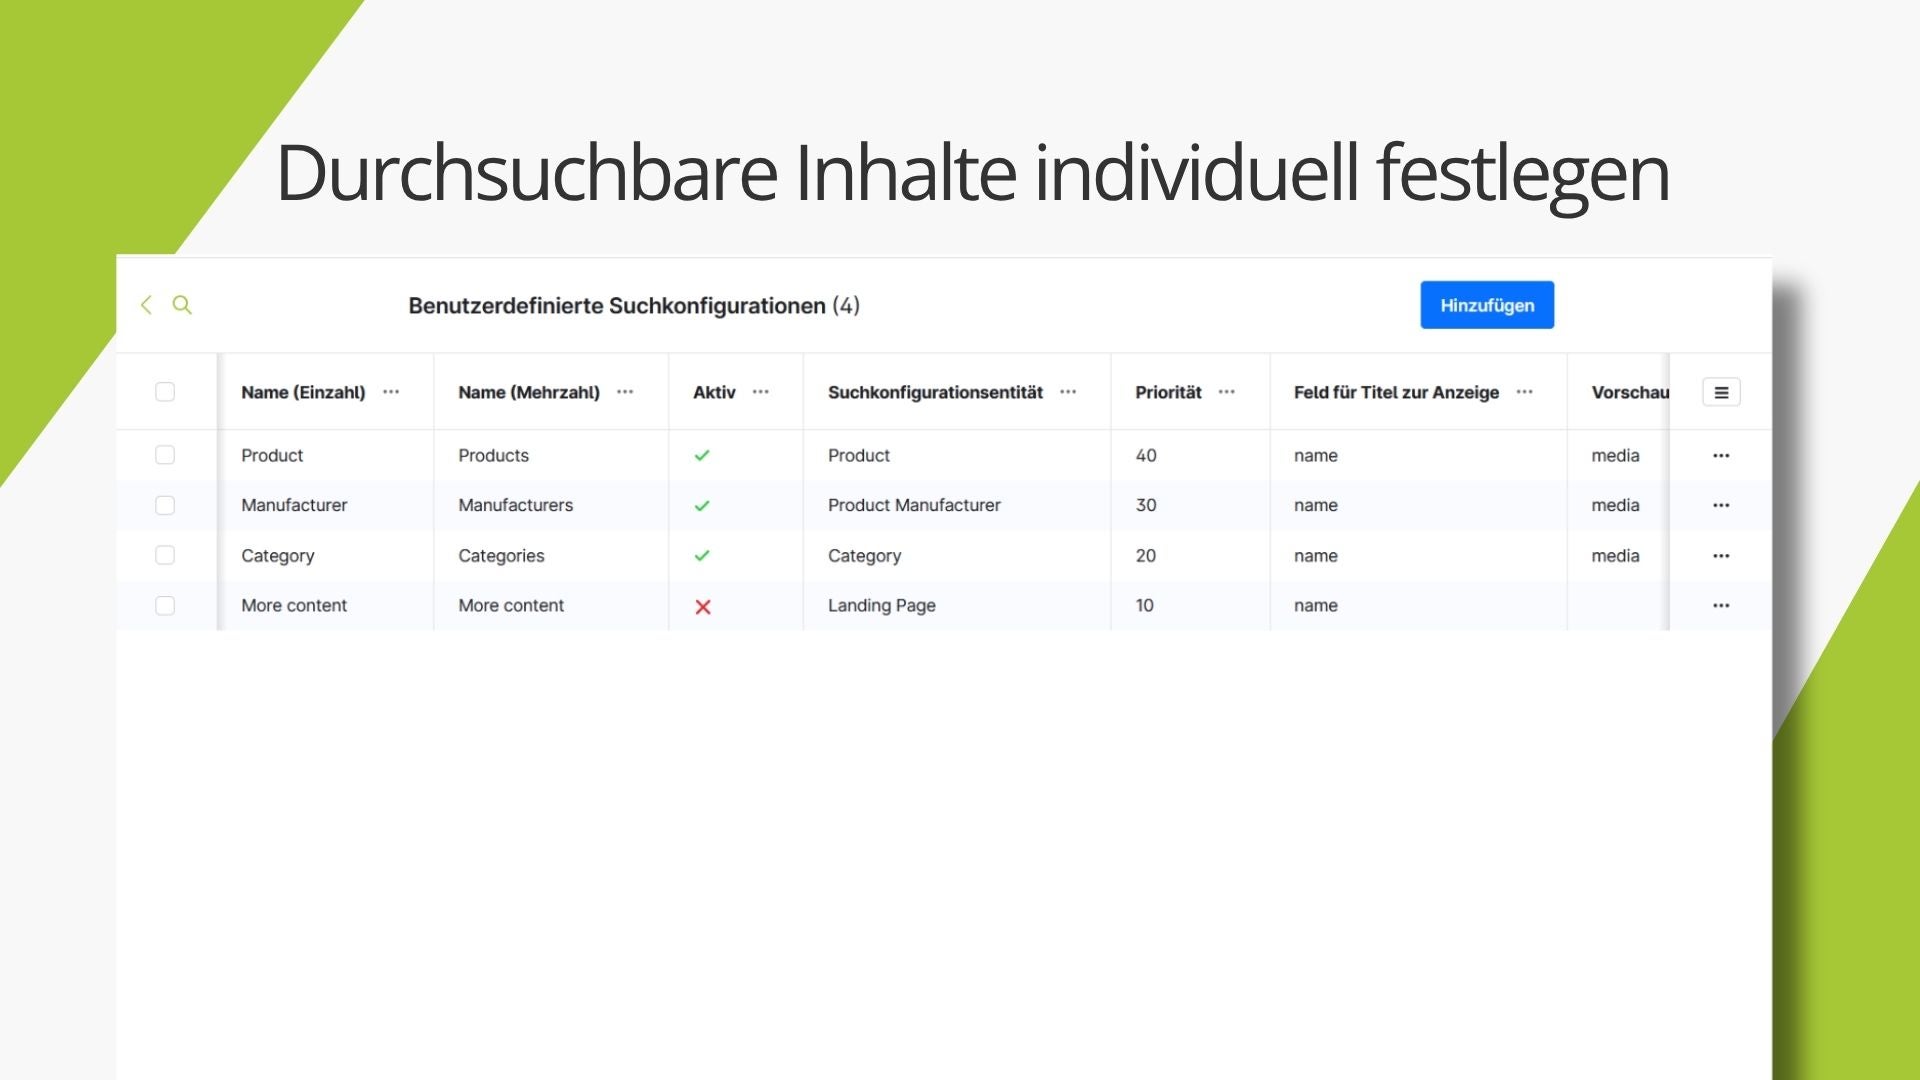Screen dimensions: 1920x1080
Task: Open row actions for Manufacturer row
Action: tap(1721, 506)
